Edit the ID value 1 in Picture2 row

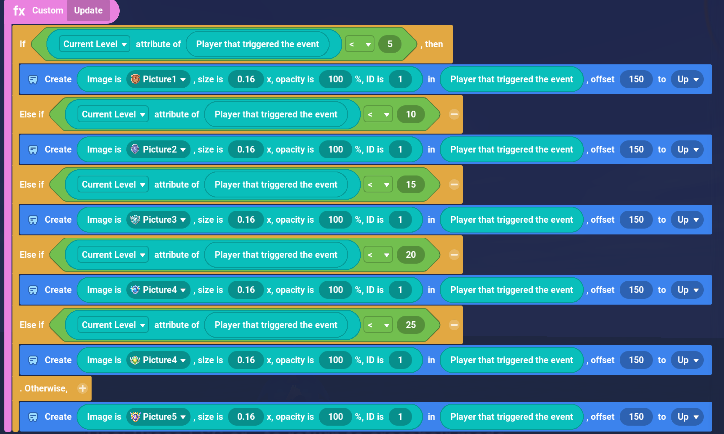pyautogui.click(x=400, y=150)
